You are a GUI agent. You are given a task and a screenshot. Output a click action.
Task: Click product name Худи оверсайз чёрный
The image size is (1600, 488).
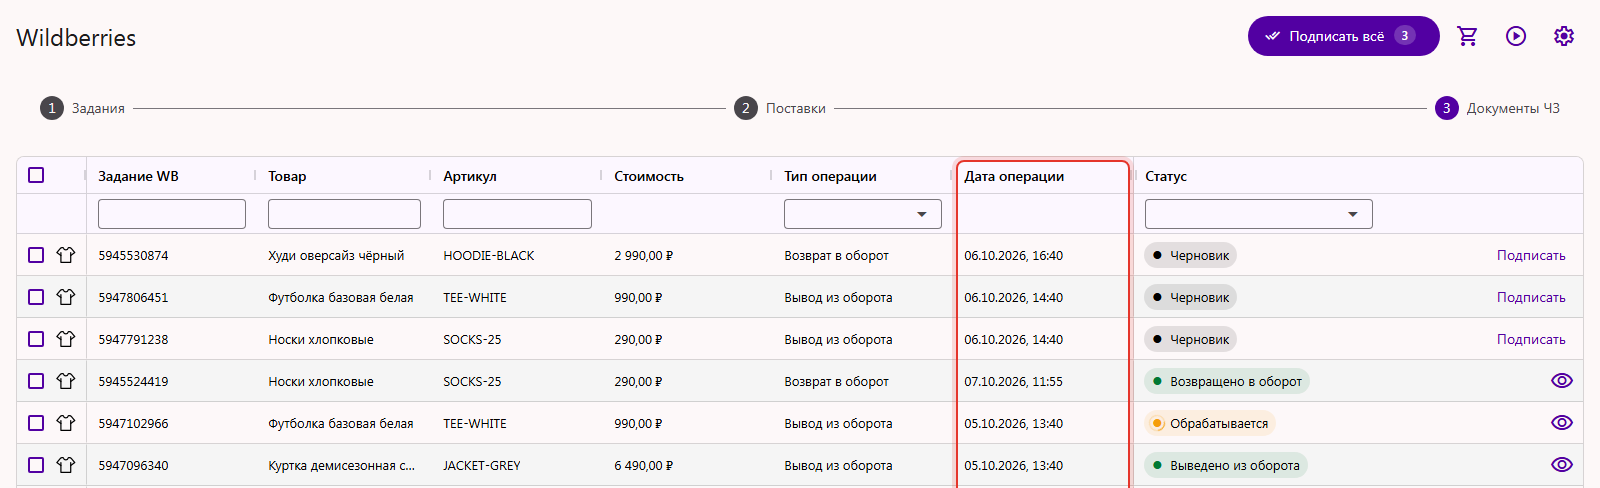point(336,255)
